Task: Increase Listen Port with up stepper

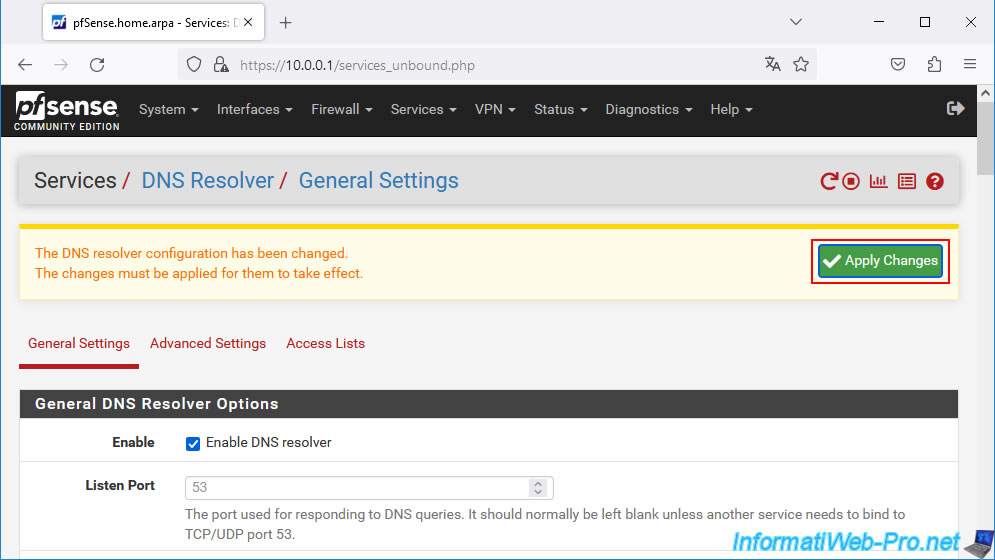Action: click(538, 483)
